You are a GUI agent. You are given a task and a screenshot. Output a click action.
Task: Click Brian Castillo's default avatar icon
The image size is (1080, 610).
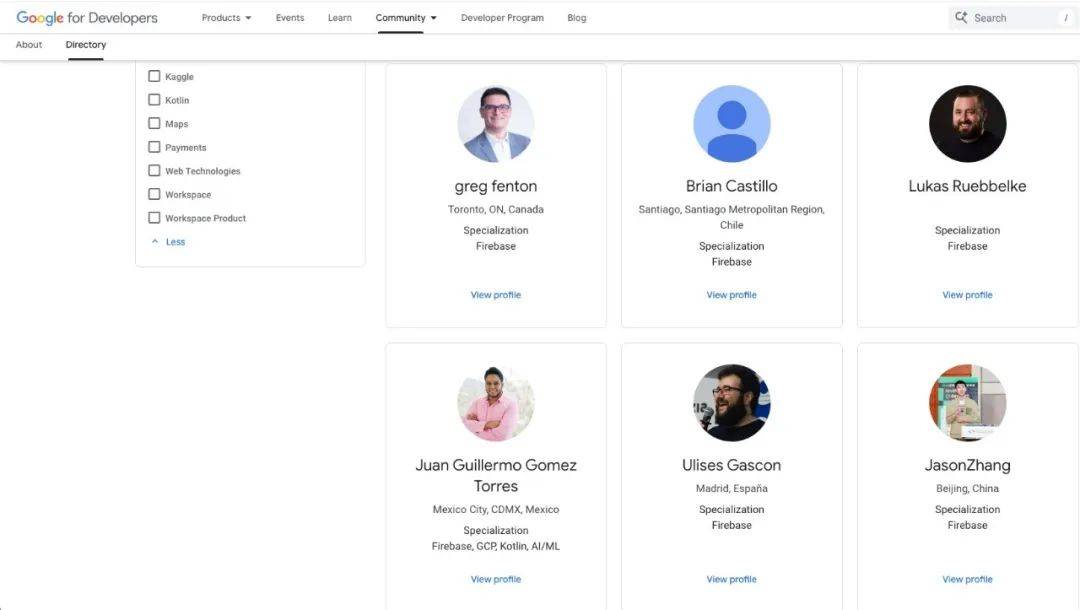tap(731, 122)
